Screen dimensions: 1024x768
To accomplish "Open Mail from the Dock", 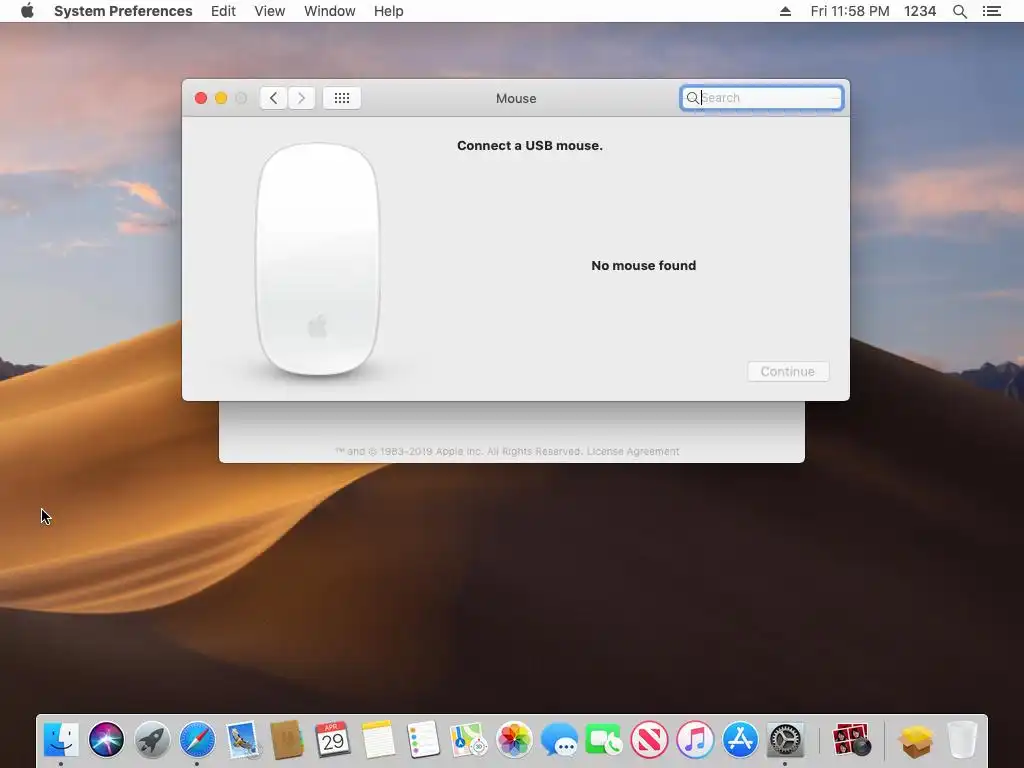I will click(x=243, y=740).
